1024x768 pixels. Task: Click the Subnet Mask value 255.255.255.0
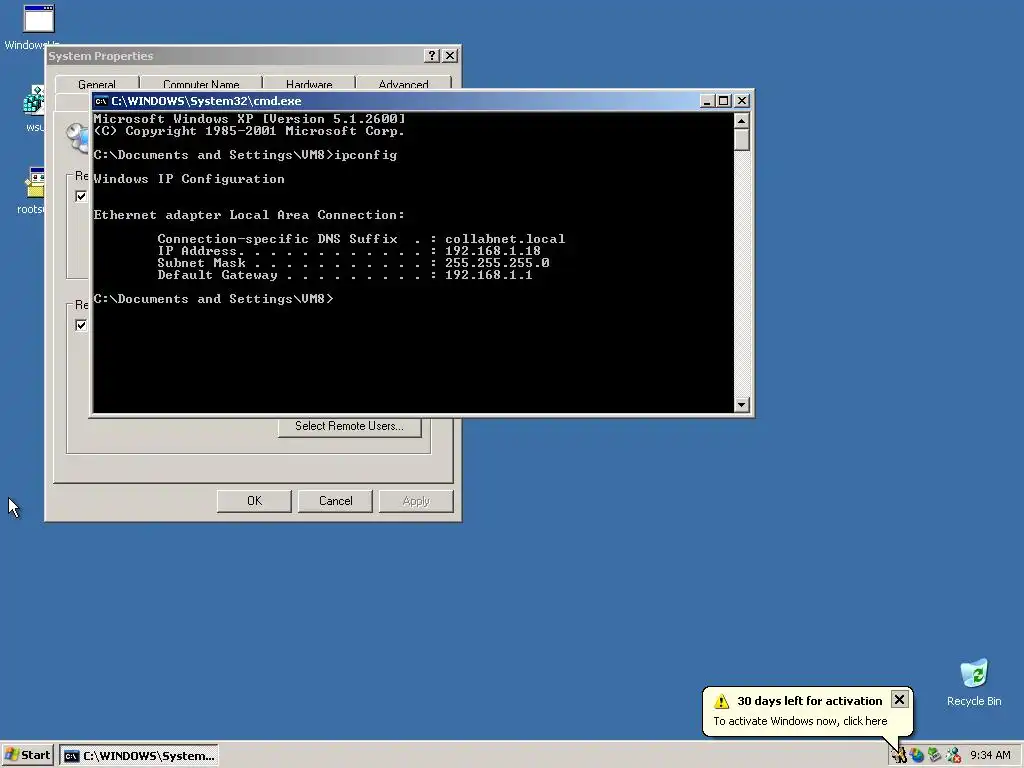tap(497, 263)
